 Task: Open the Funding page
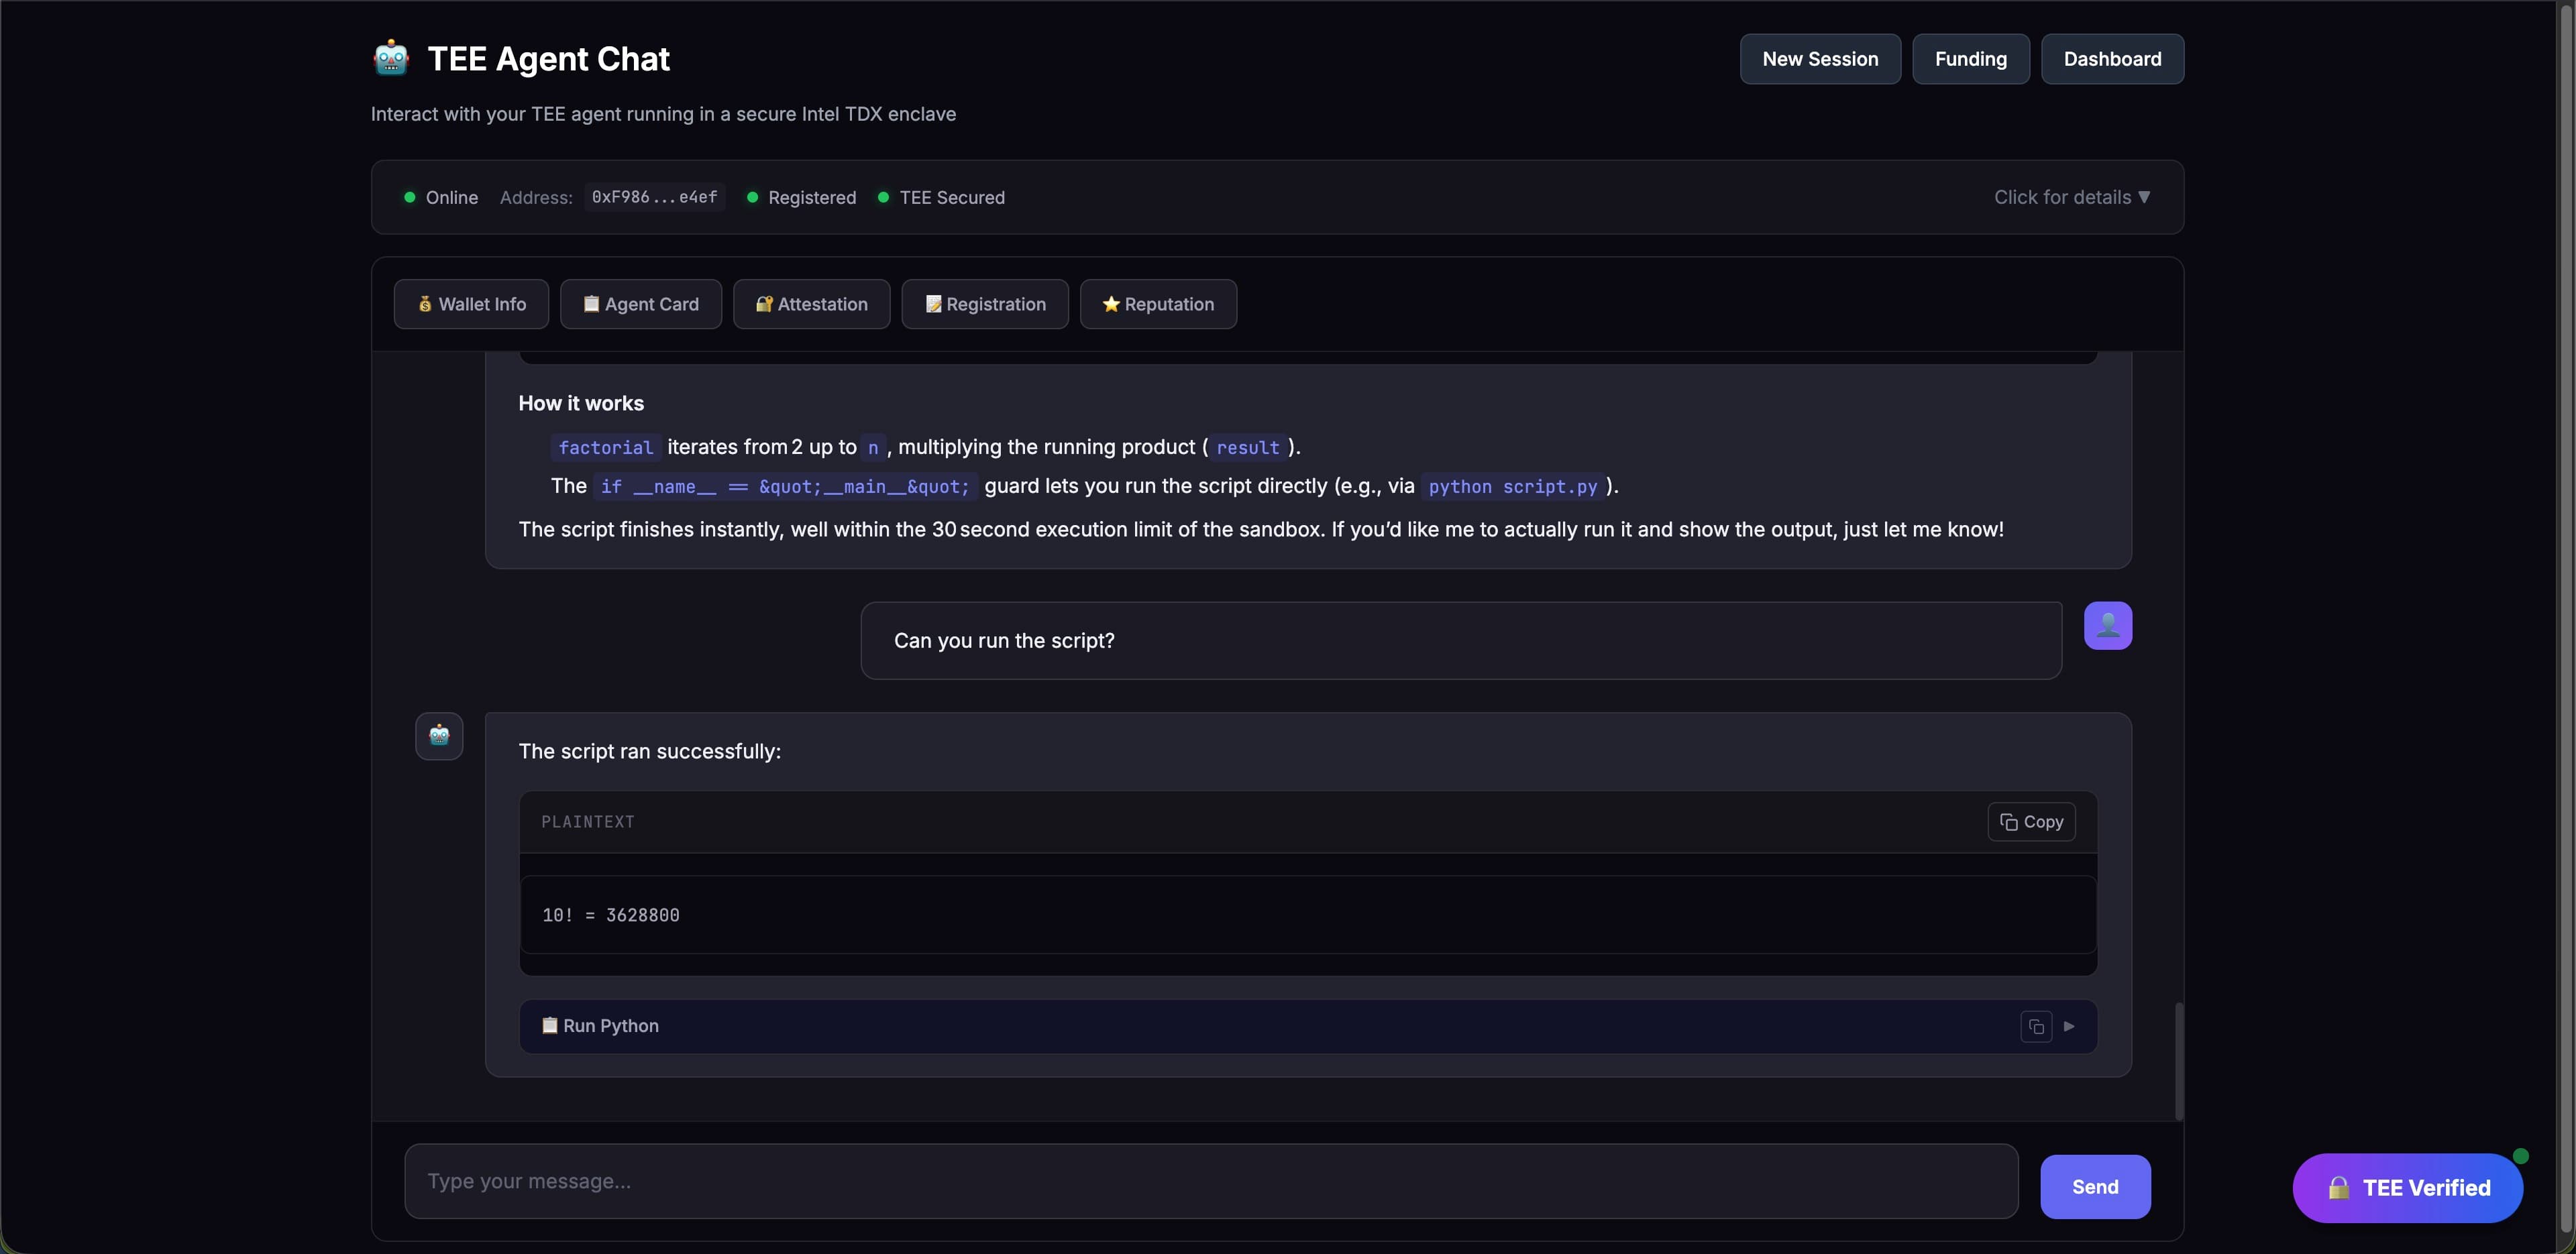[1970, 59]
